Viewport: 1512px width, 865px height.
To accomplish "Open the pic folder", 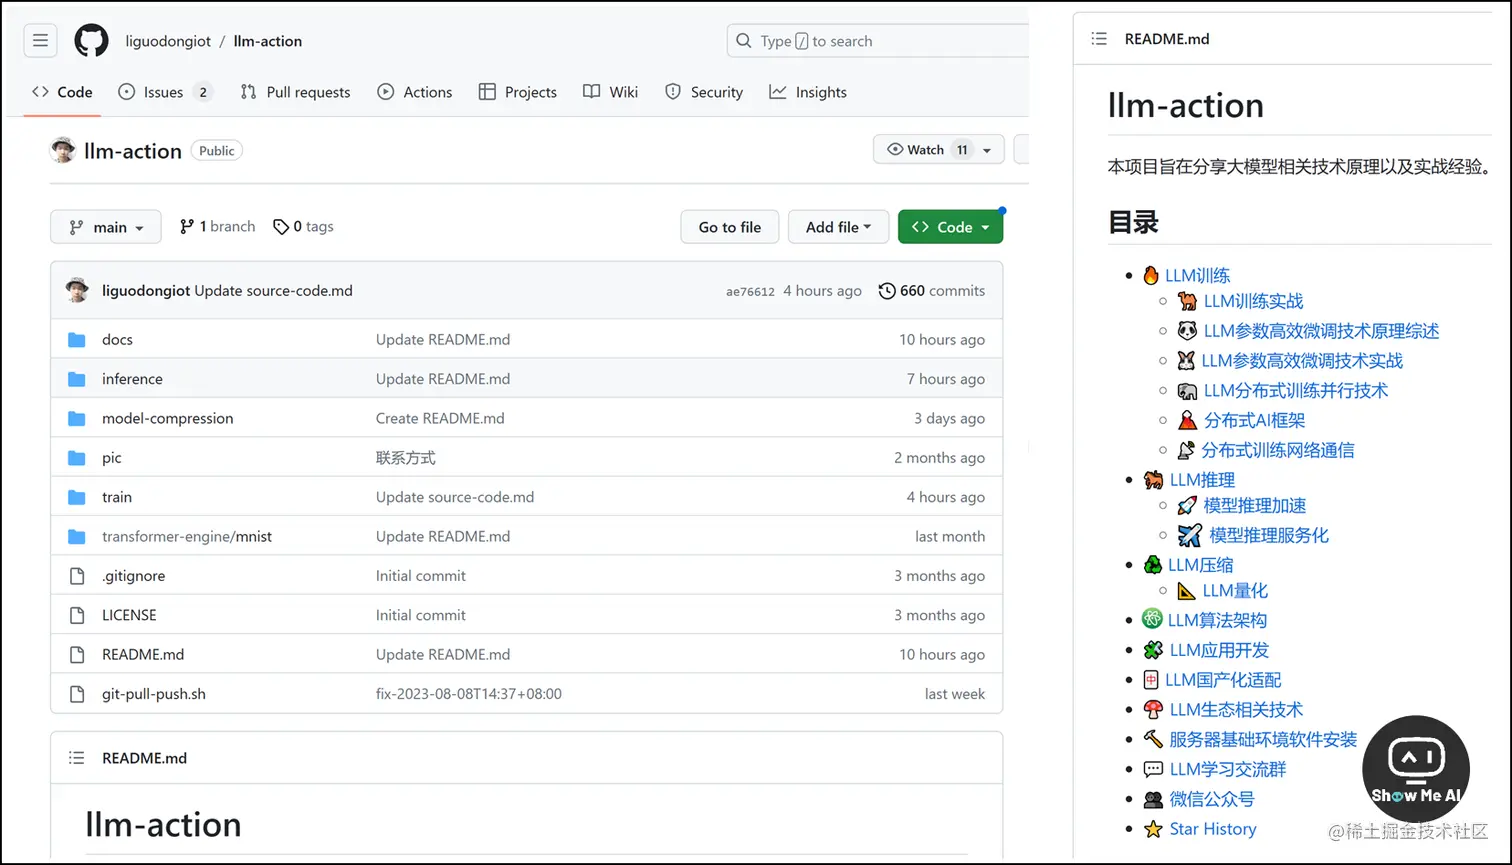I will tap(111, 458).
